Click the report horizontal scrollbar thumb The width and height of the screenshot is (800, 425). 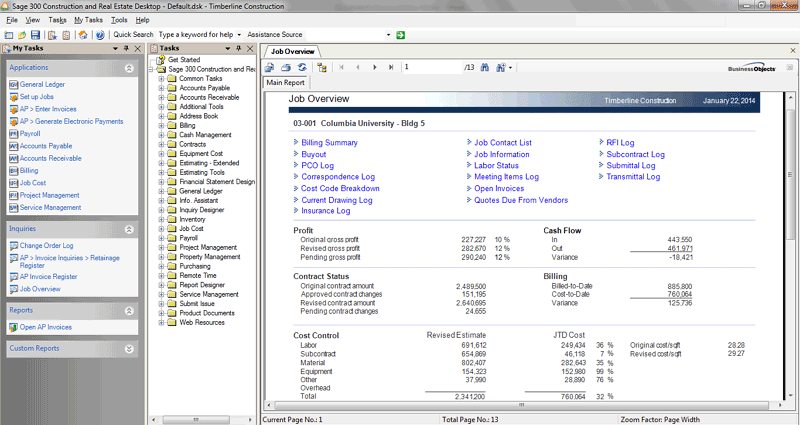click(x=520, y=405)
